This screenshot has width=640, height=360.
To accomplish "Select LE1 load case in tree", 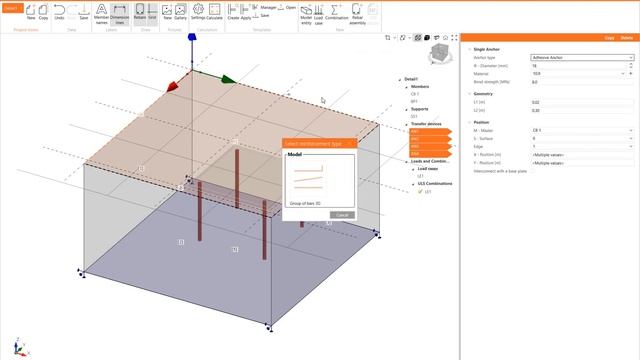I will [420, 176].
